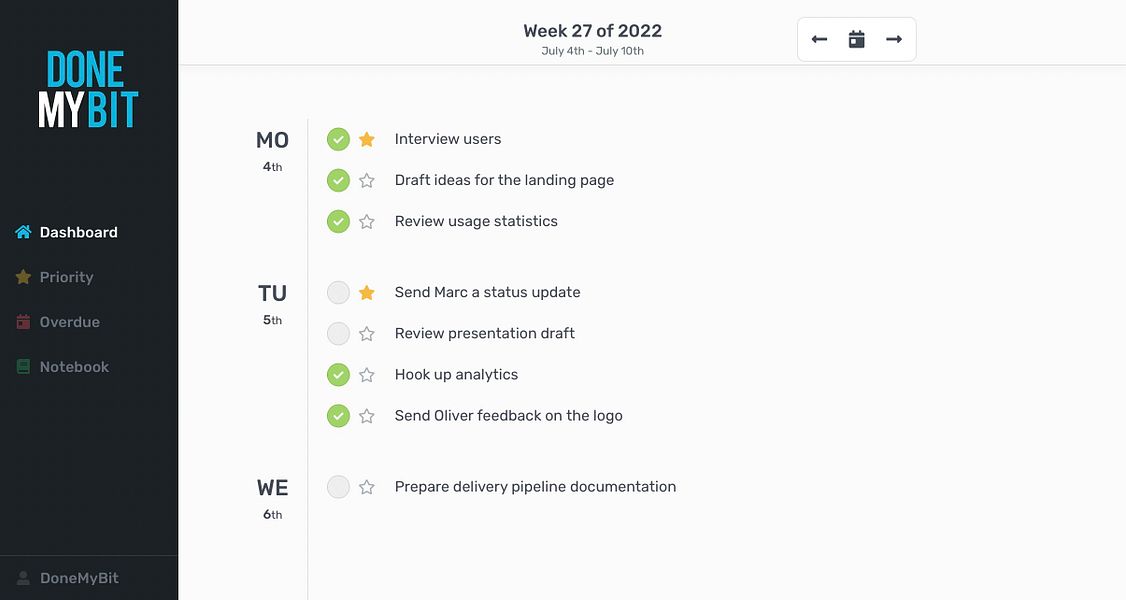Star the Hook up analytics task
Viewport: 1126px width, 600px height.
tap(367, 375)
